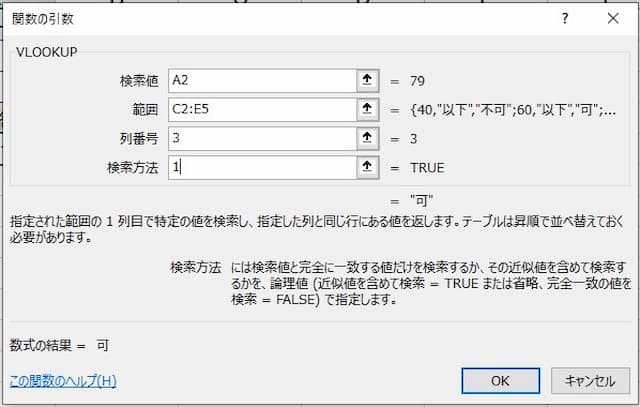Click the 検索方法 field label

click(x=132, y=168)
